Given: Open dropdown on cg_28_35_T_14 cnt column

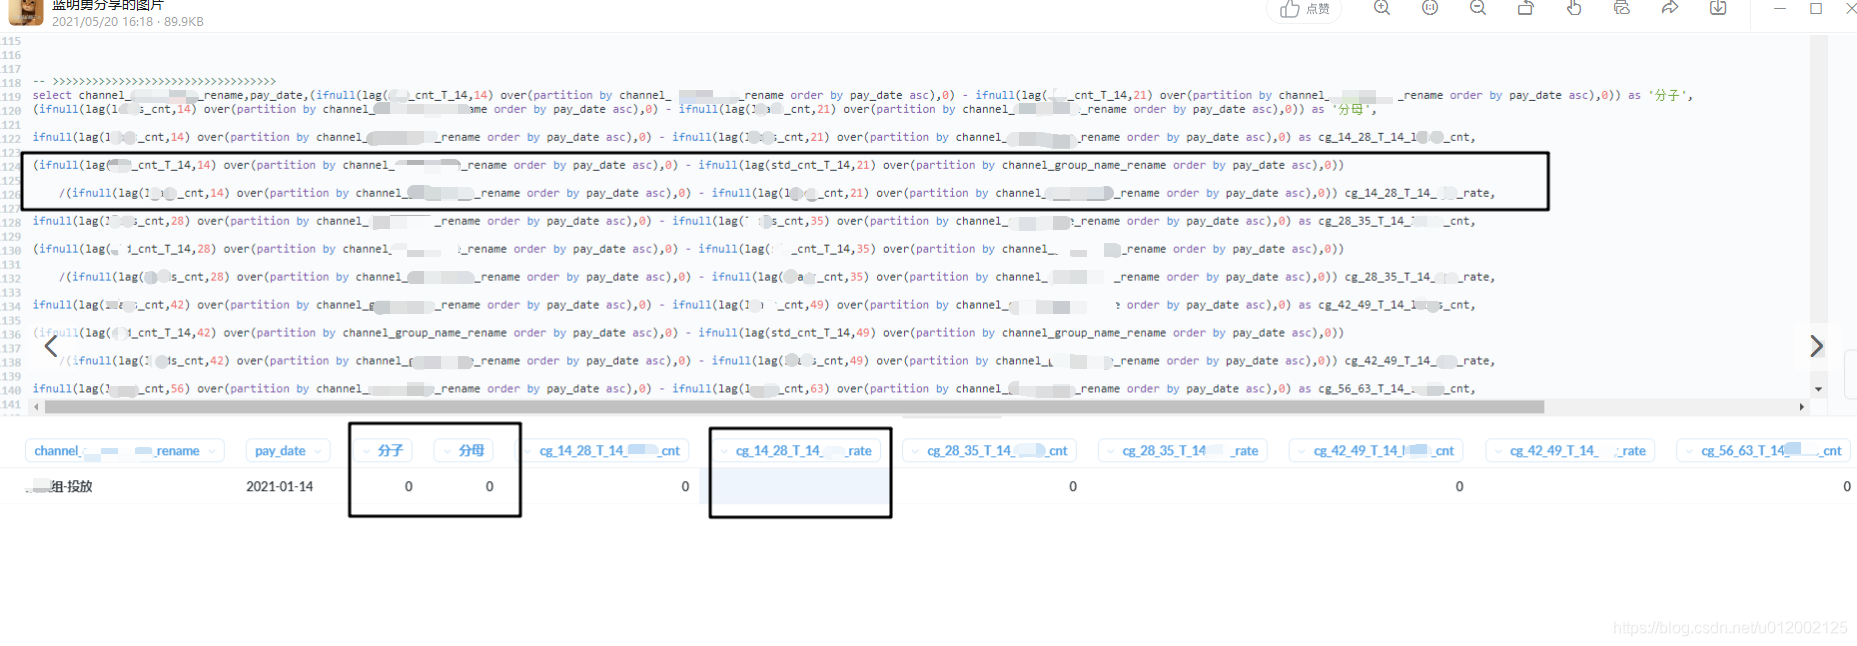Looking at the screenshot, I should 915,451.
